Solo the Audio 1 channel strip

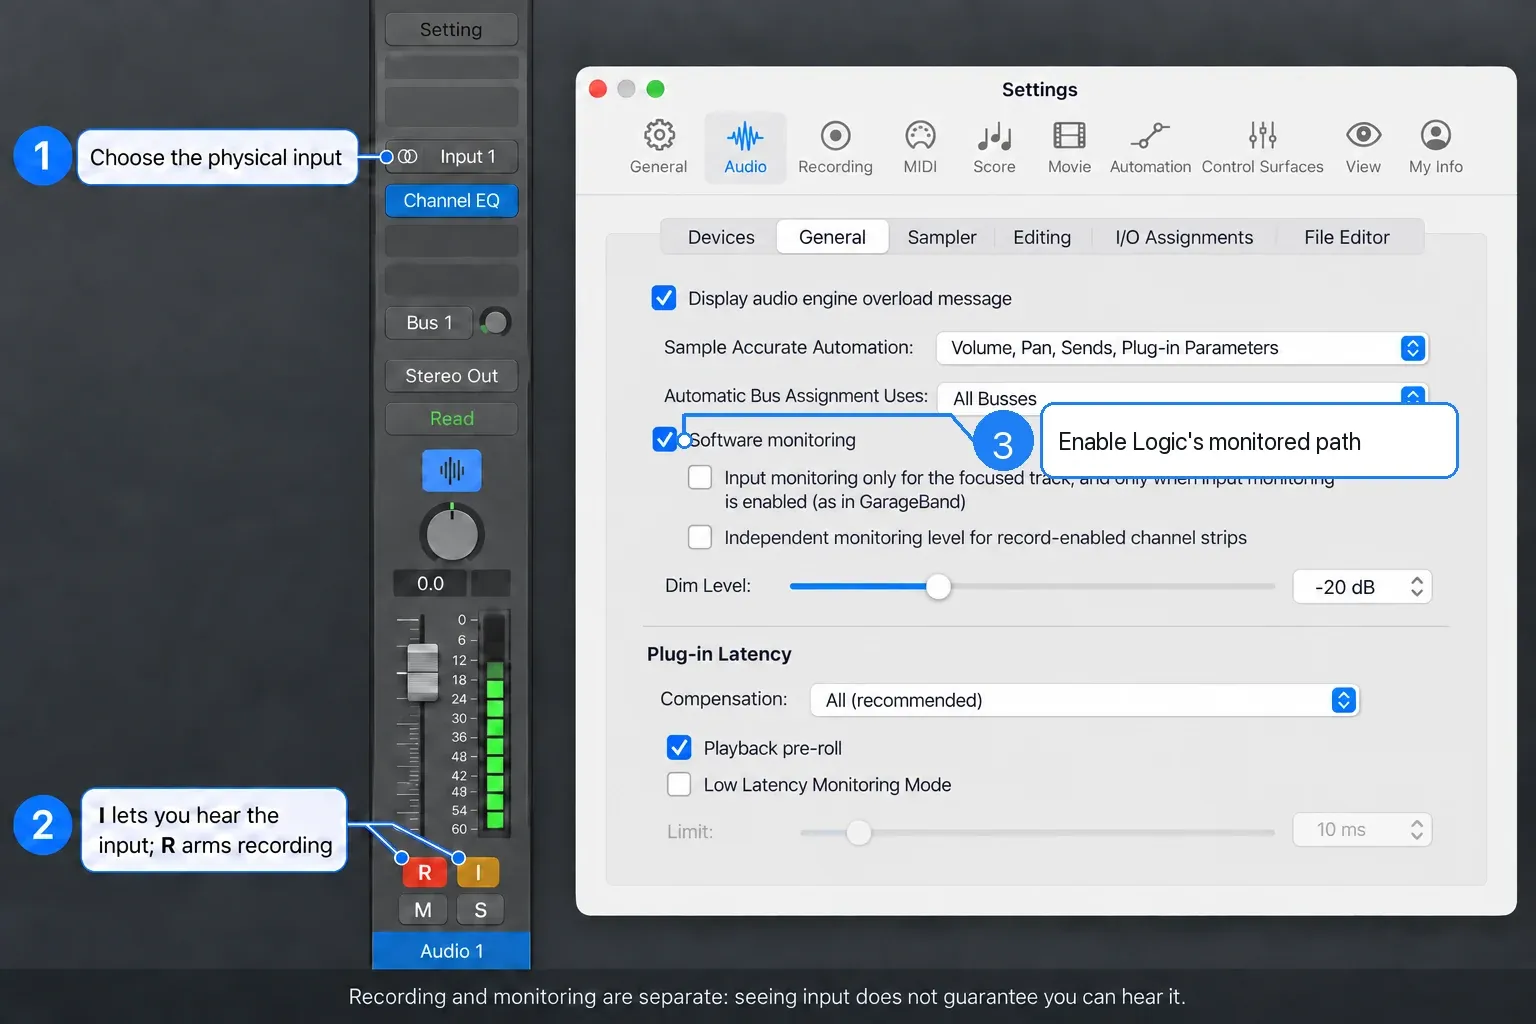tap(480, 910)
